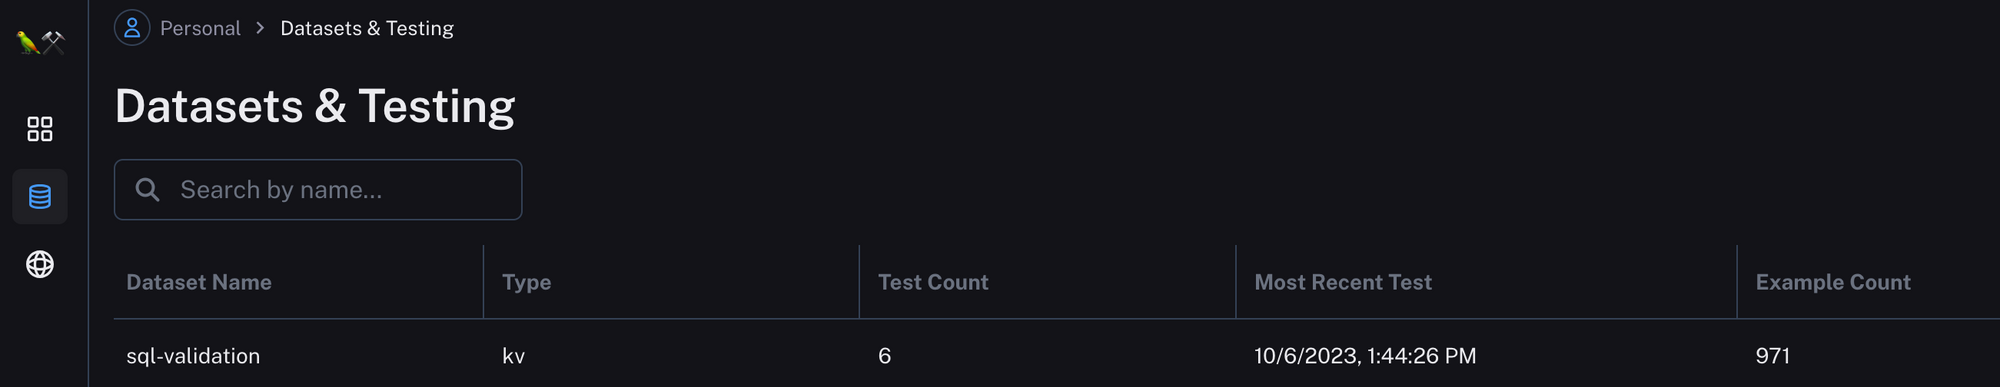Sort by Most Recent Test header

tap(1343, 282)
